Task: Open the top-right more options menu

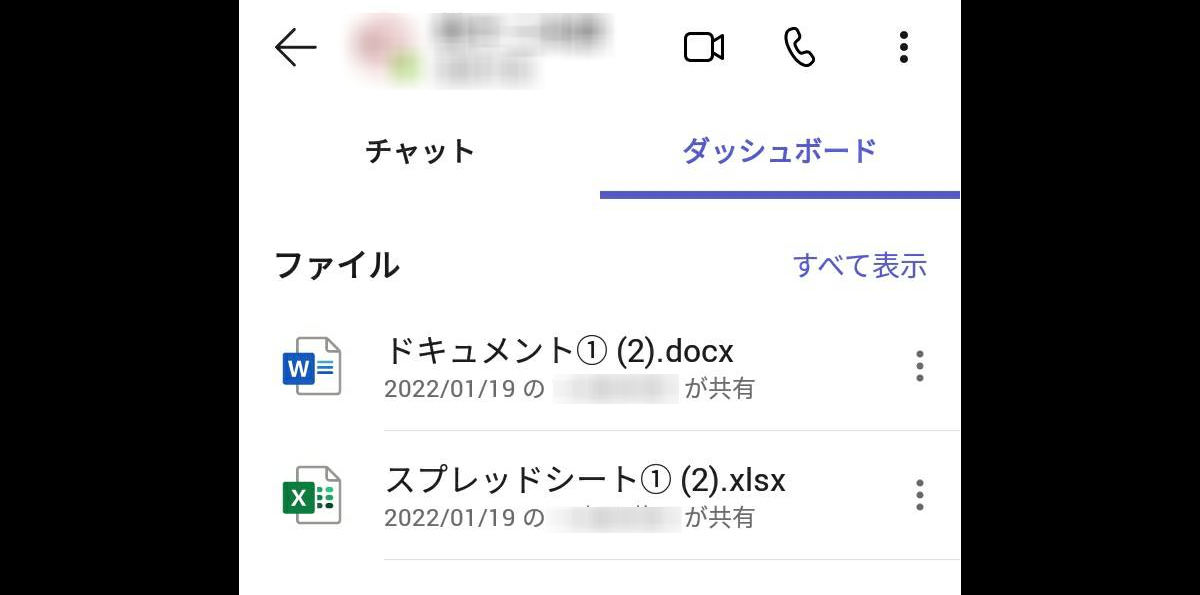Action: 904,47
